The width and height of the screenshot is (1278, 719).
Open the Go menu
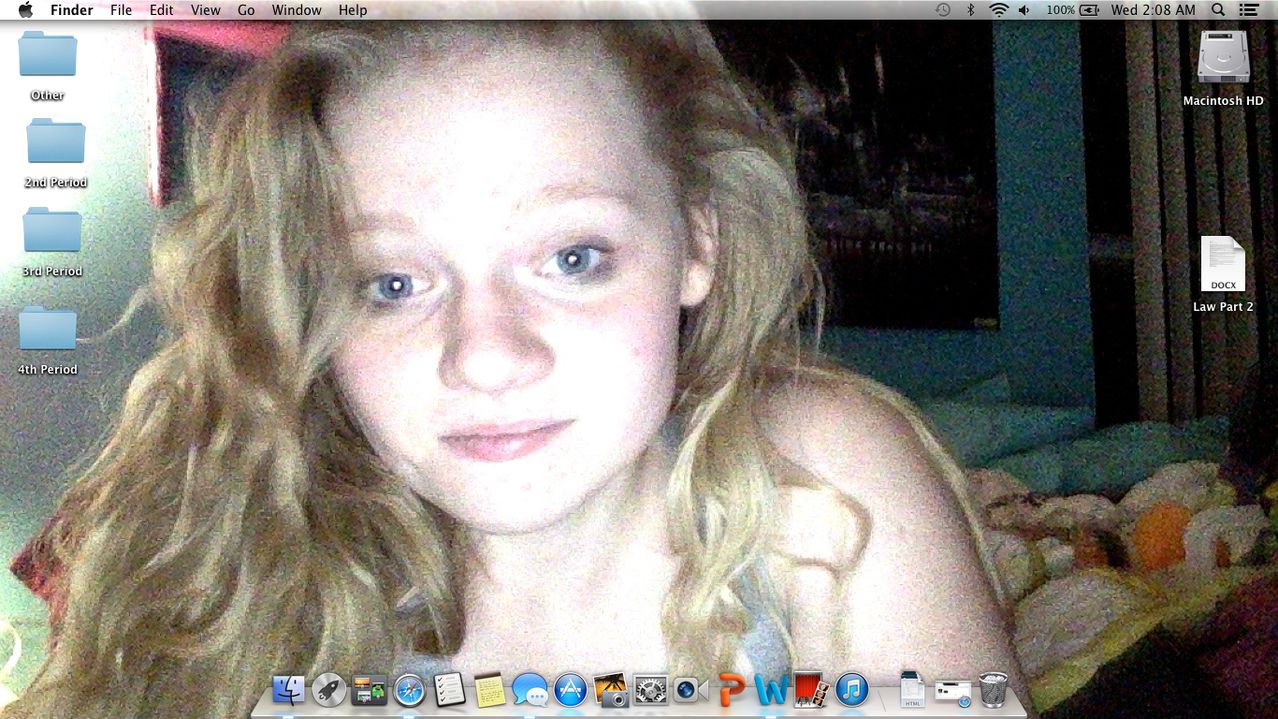tap(246, 10)
